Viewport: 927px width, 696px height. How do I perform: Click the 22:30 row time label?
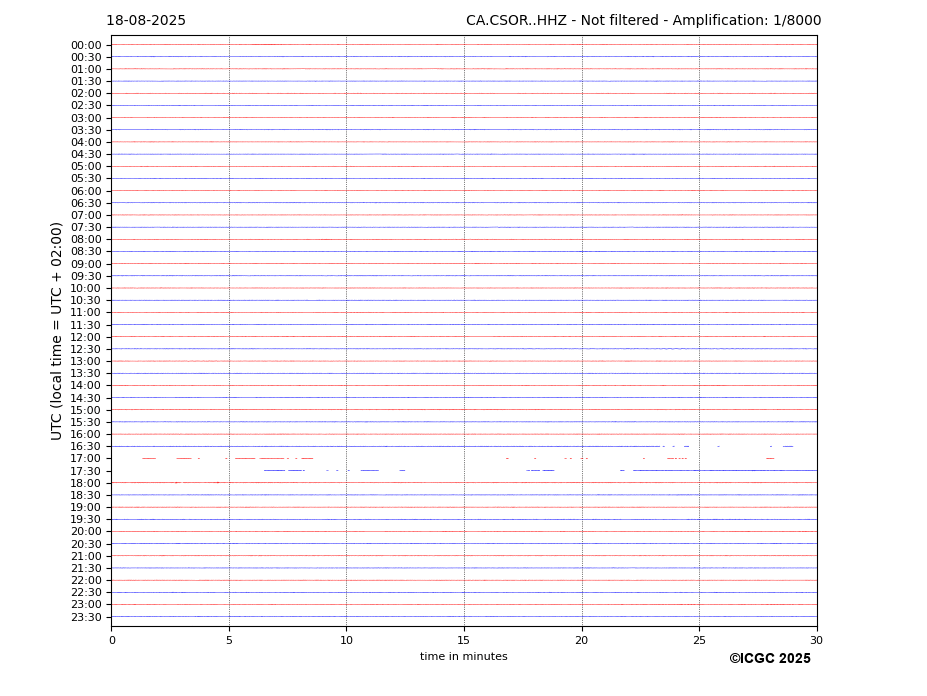point(86,593)
